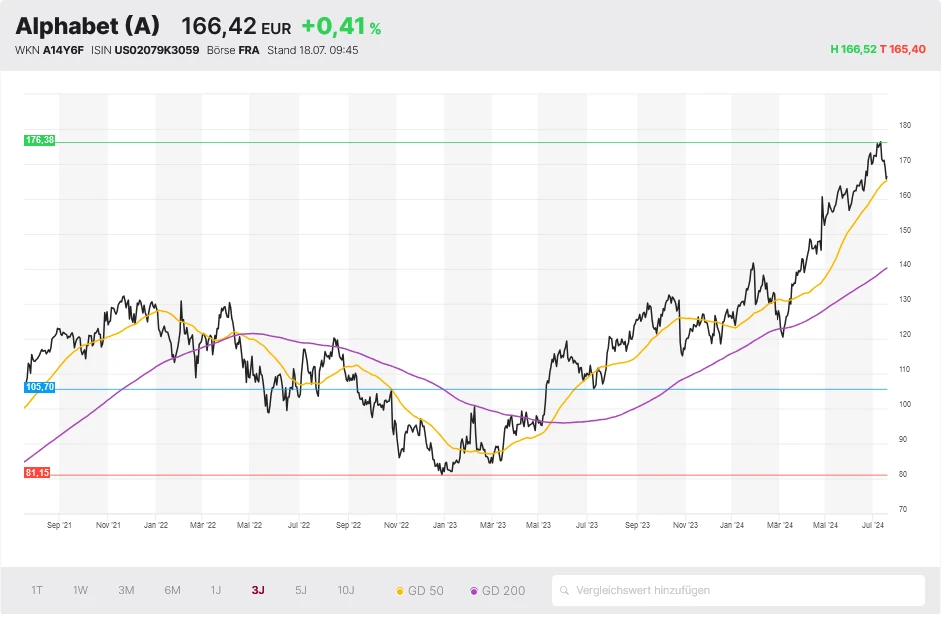This screenshot has width=944, height=617.
Task: Change chart period to 5J
Action: (301, 590)
